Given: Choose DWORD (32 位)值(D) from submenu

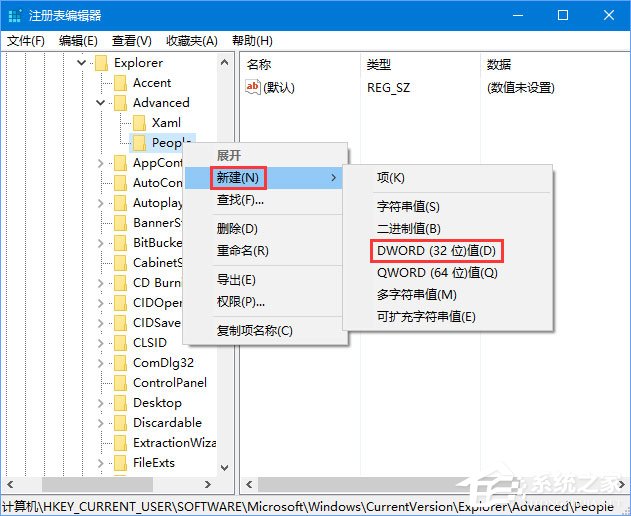Looking at the screenshot, I should 436,250.
